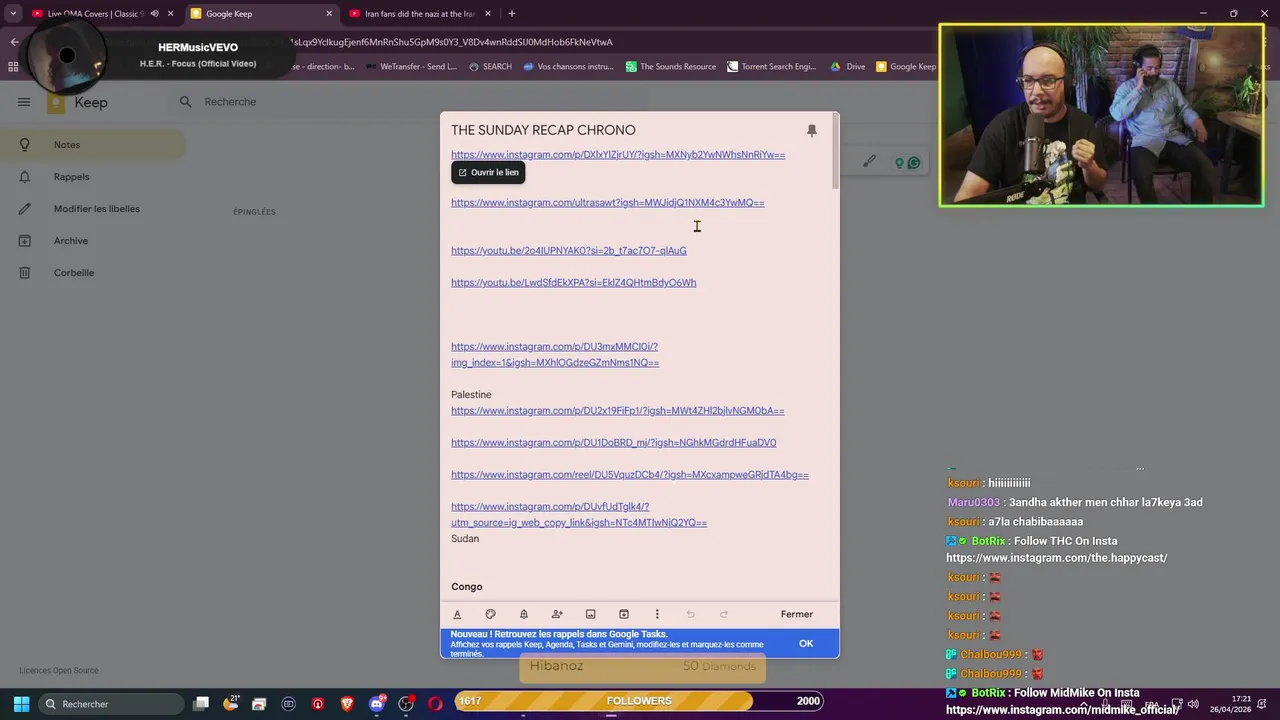
Task: Open the note's more options menu
Action: click(x=657, y=614)
